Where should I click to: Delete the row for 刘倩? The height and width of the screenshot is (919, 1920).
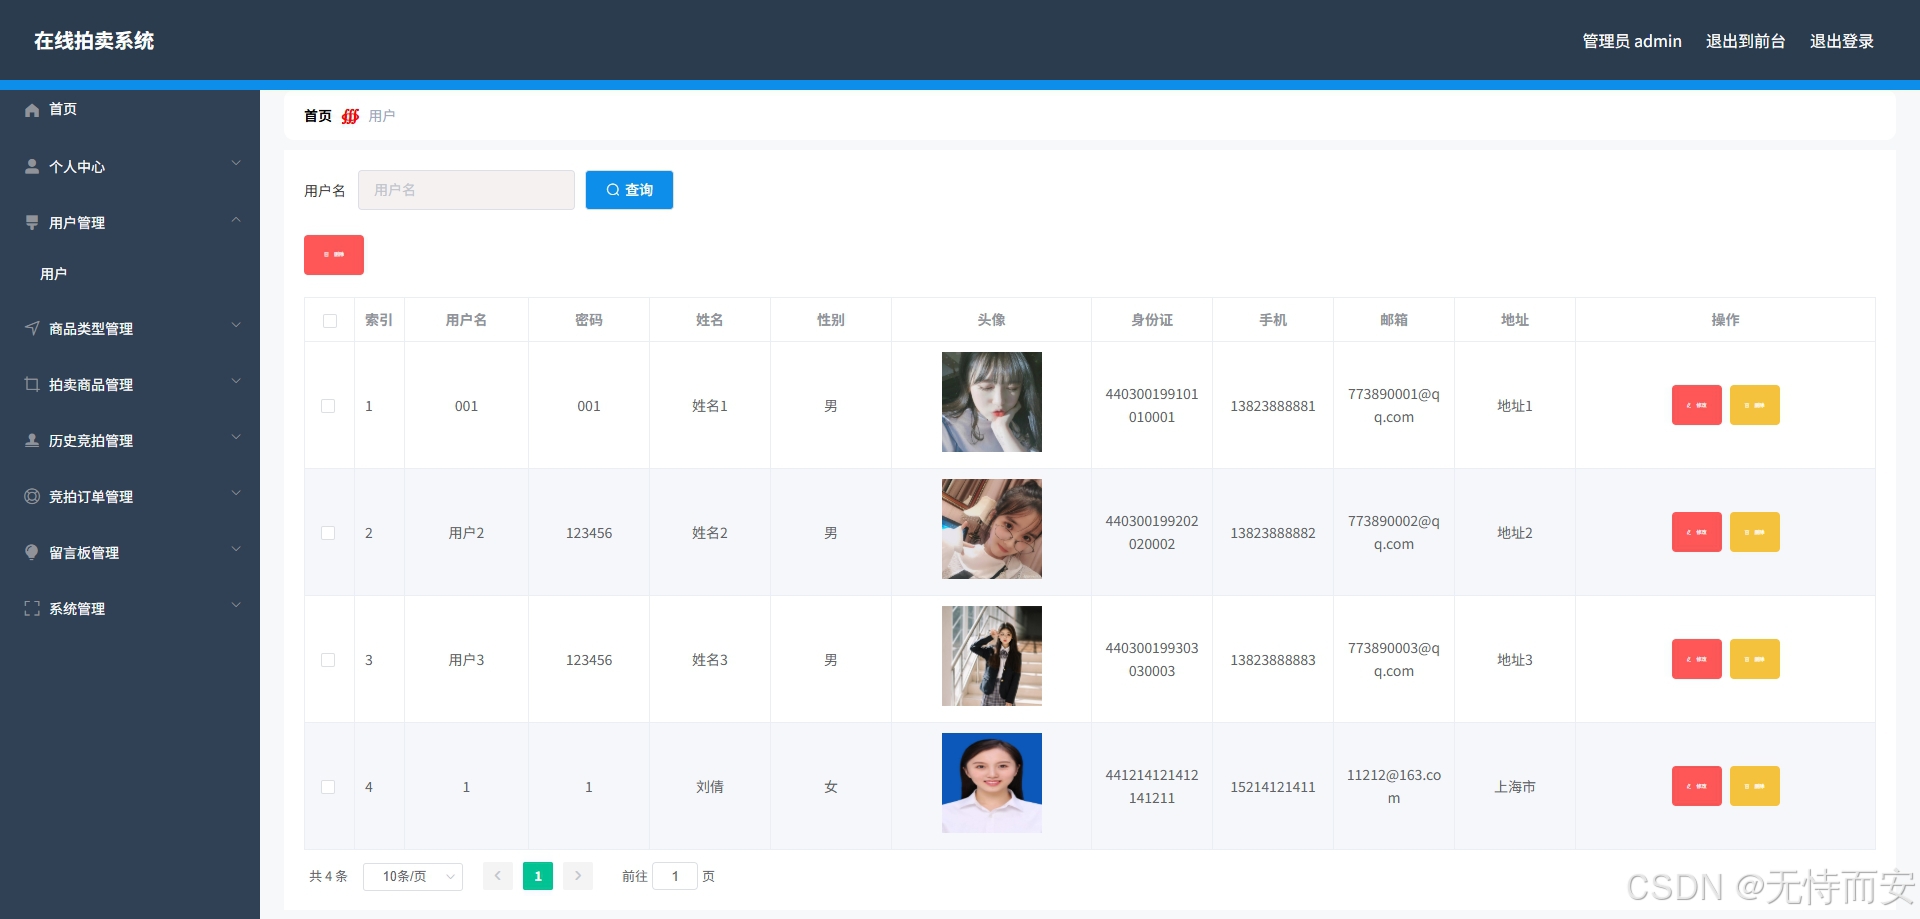point(1754,786)
